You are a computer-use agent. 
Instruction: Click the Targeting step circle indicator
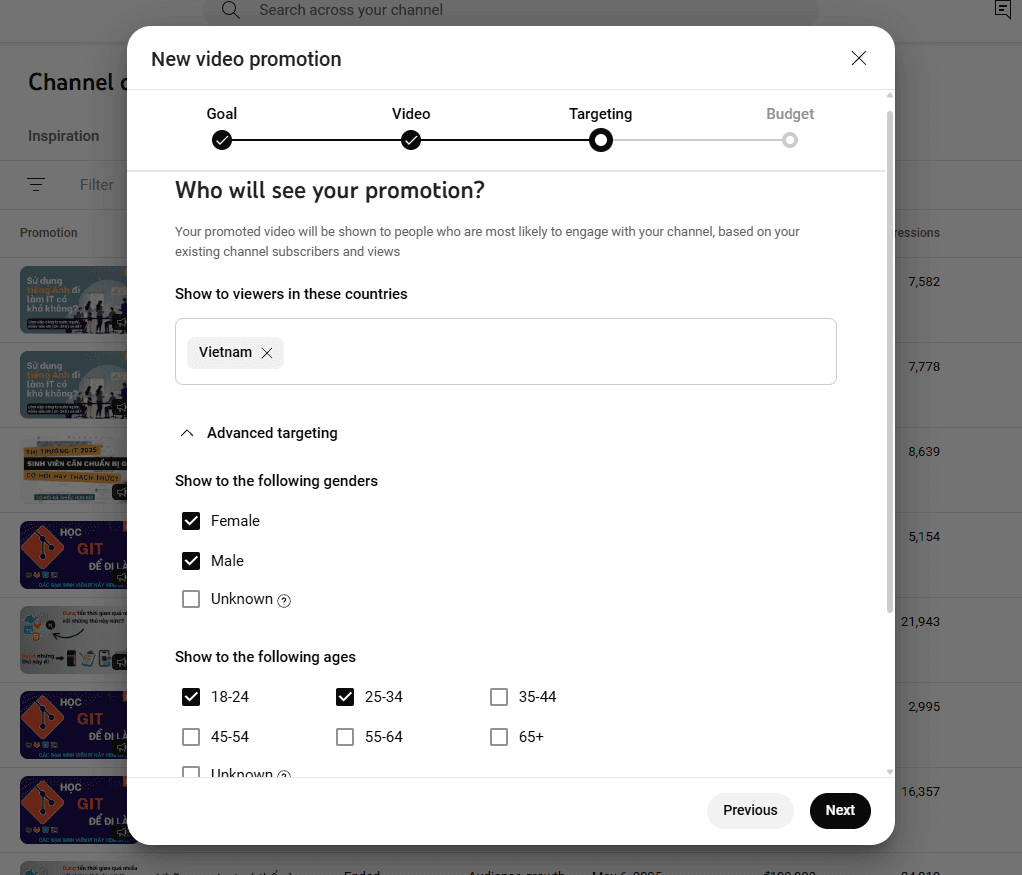tap(600, 140)
